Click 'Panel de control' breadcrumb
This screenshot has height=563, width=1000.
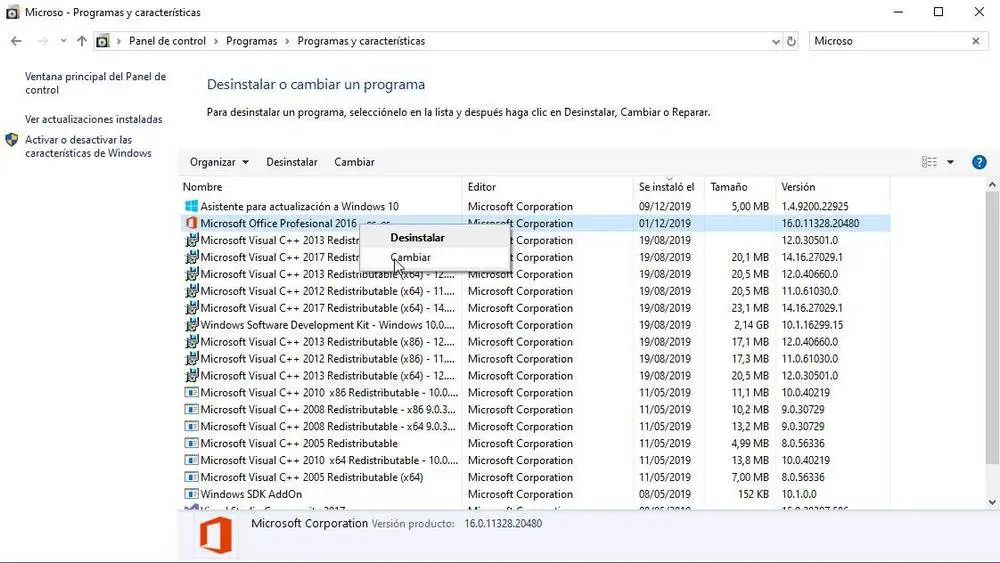167,41
